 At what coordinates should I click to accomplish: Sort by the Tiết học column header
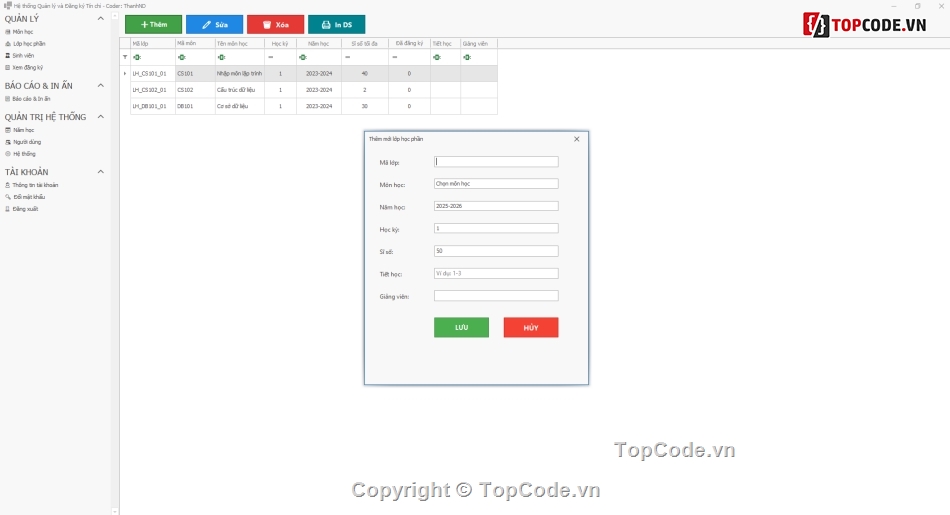point(445,44)
